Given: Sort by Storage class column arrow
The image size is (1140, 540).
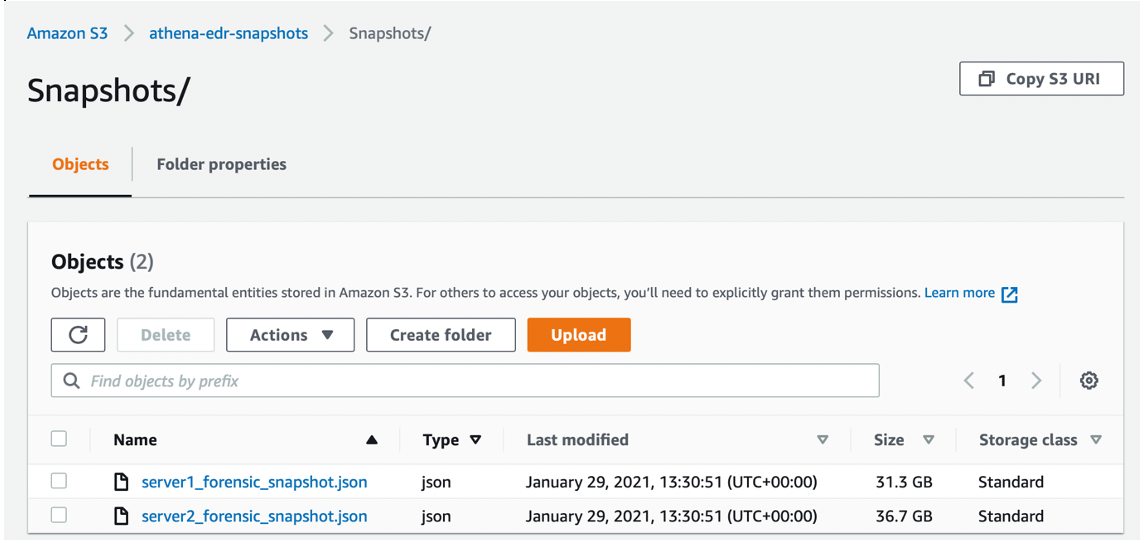Looking at the screenshot, I should [1096, 440].
